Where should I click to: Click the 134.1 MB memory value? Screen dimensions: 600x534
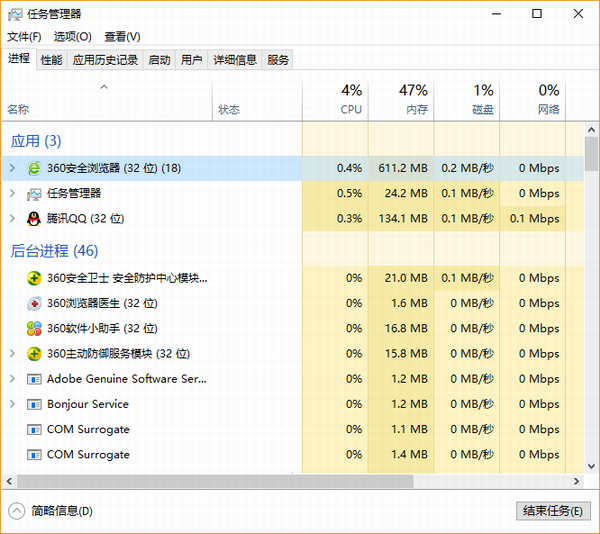pyautogui.click(x=403, y=219)
